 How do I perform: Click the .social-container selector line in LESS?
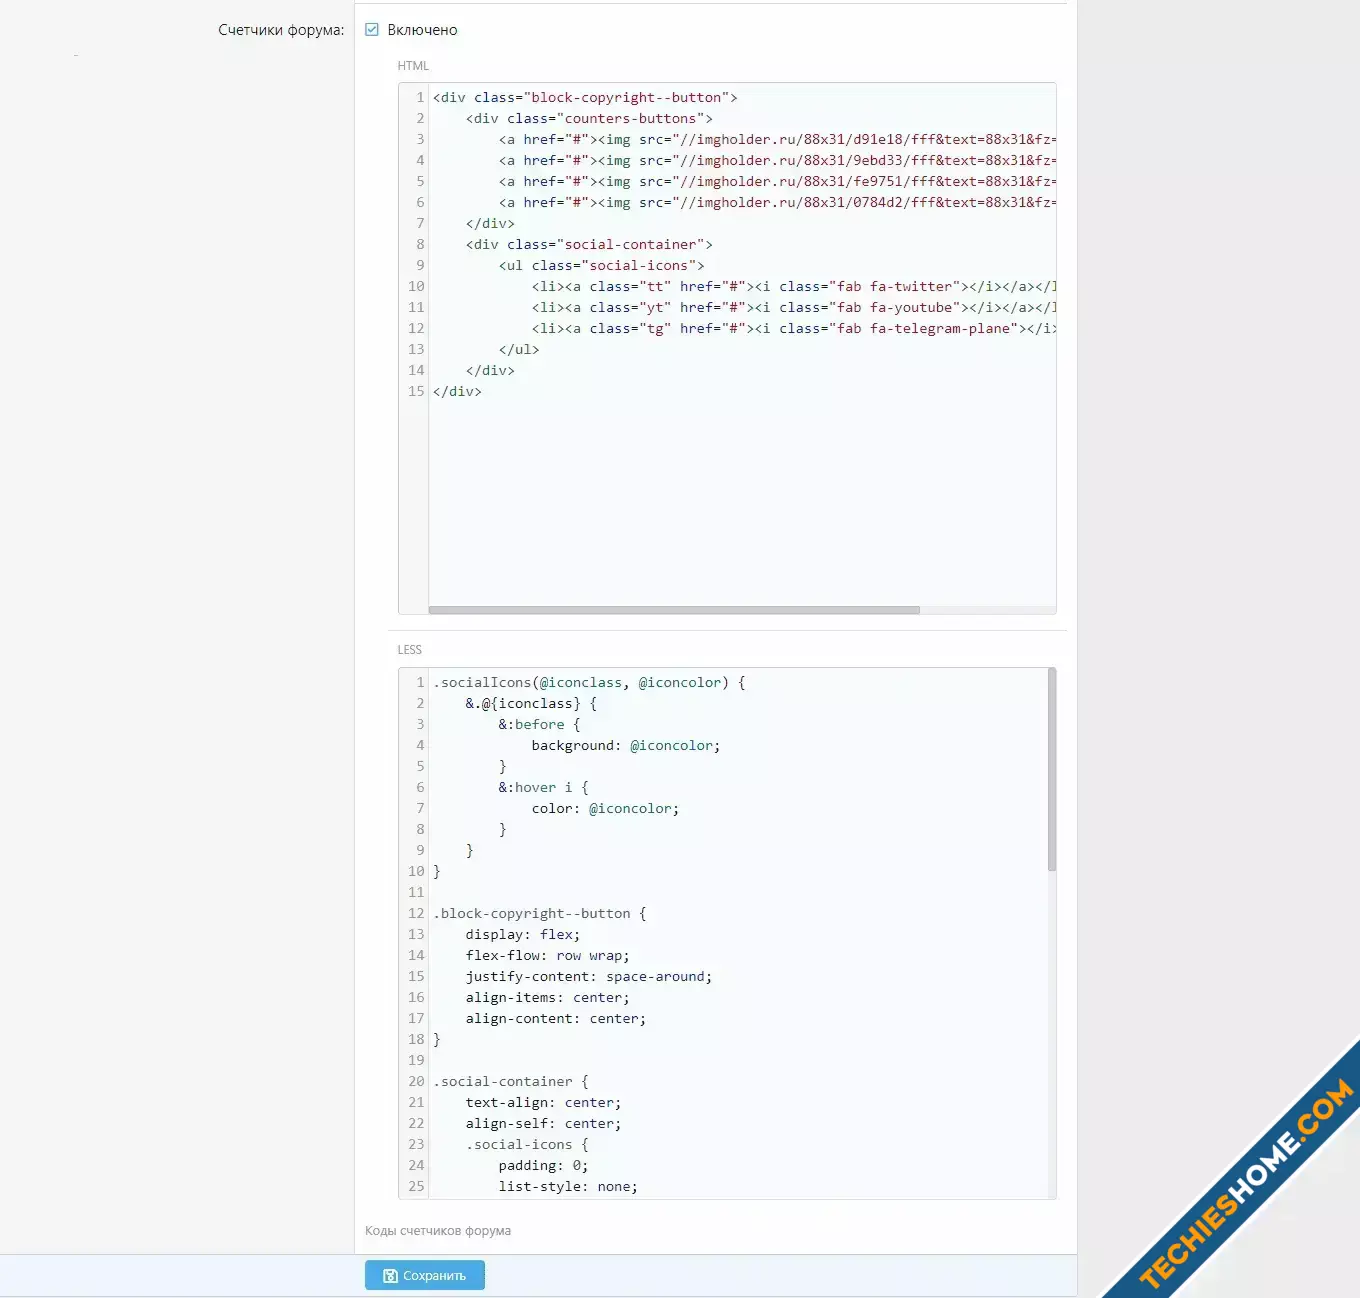pos(510,1081)
